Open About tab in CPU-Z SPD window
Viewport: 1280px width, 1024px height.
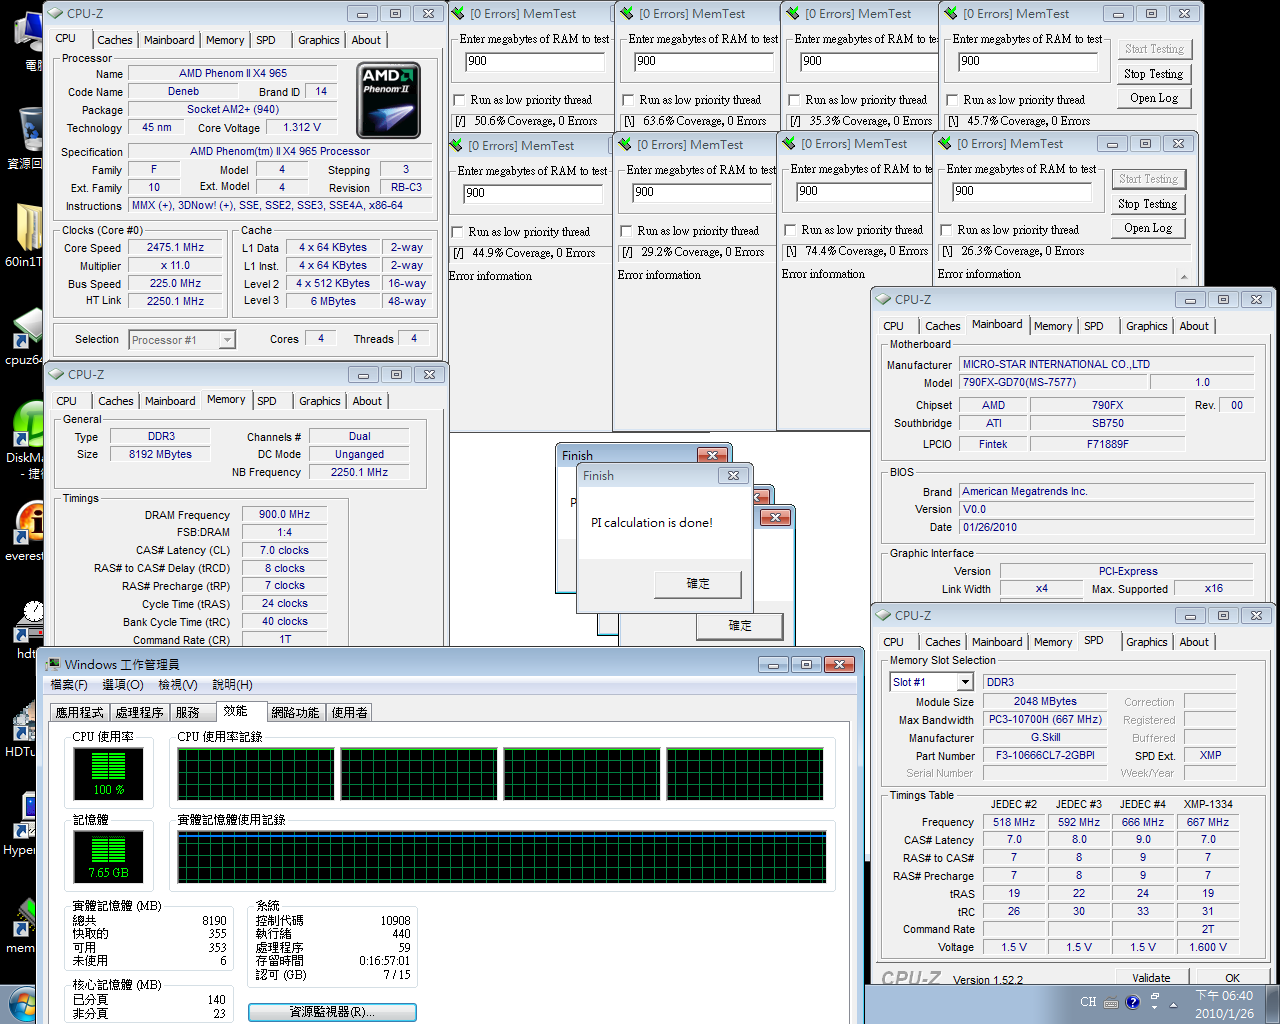[1194, 642]
